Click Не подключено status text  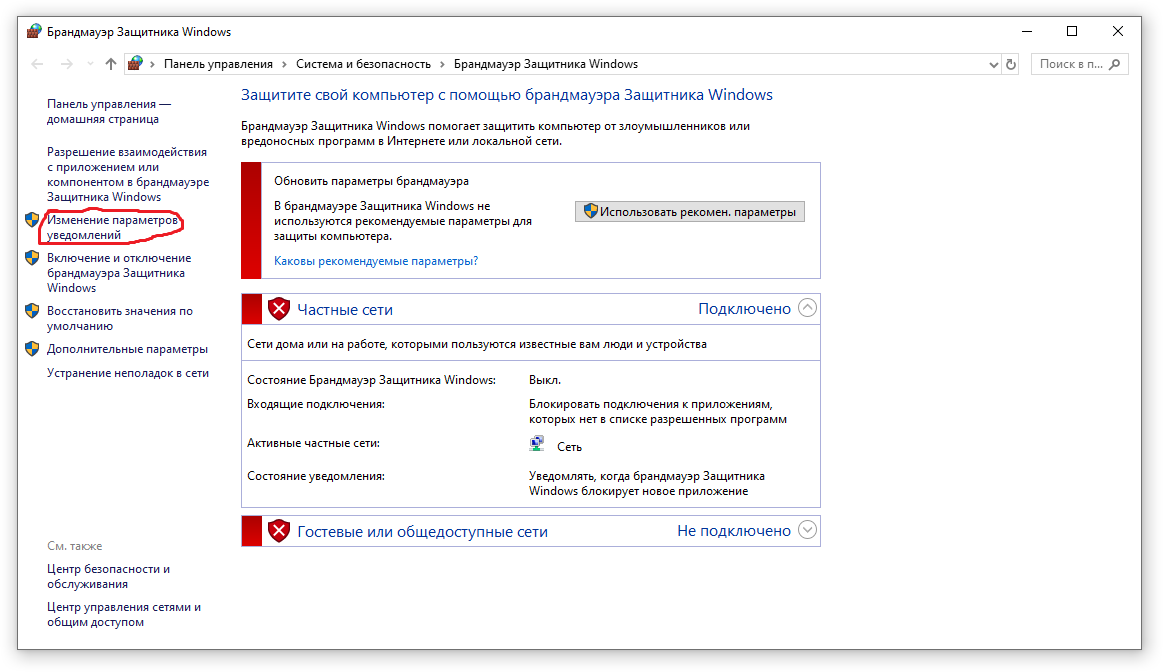coord(734,531)
